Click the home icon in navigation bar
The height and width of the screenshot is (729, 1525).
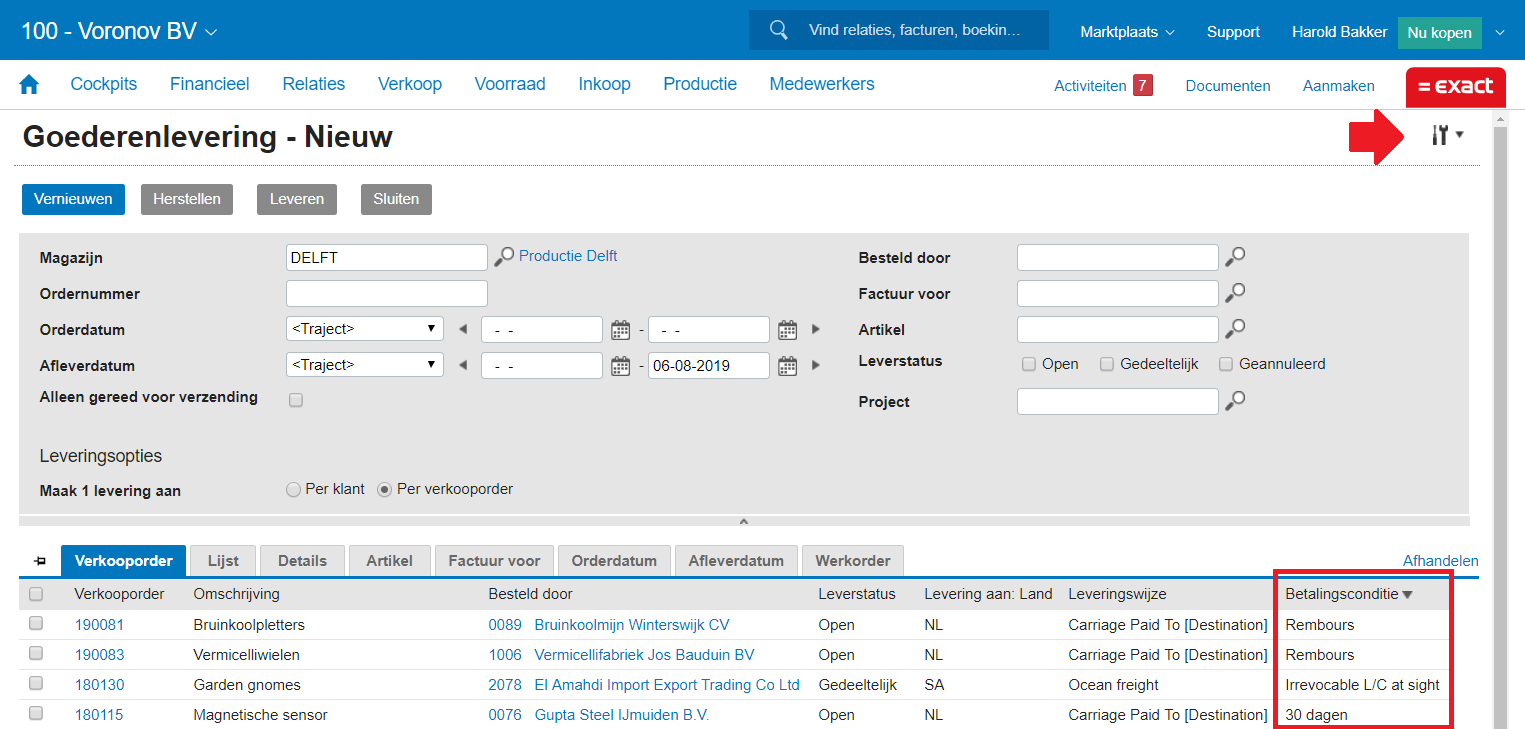tap(29, 85)
